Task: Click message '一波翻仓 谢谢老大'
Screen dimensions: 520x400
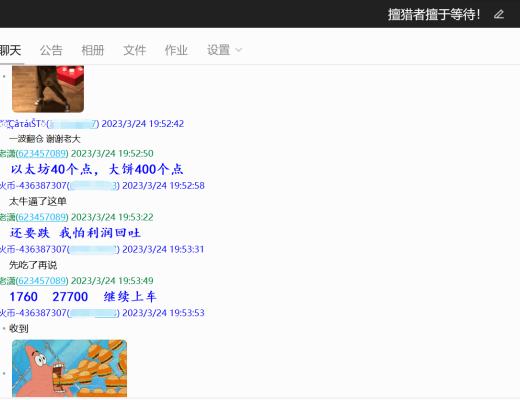Action: click(45, 139)
